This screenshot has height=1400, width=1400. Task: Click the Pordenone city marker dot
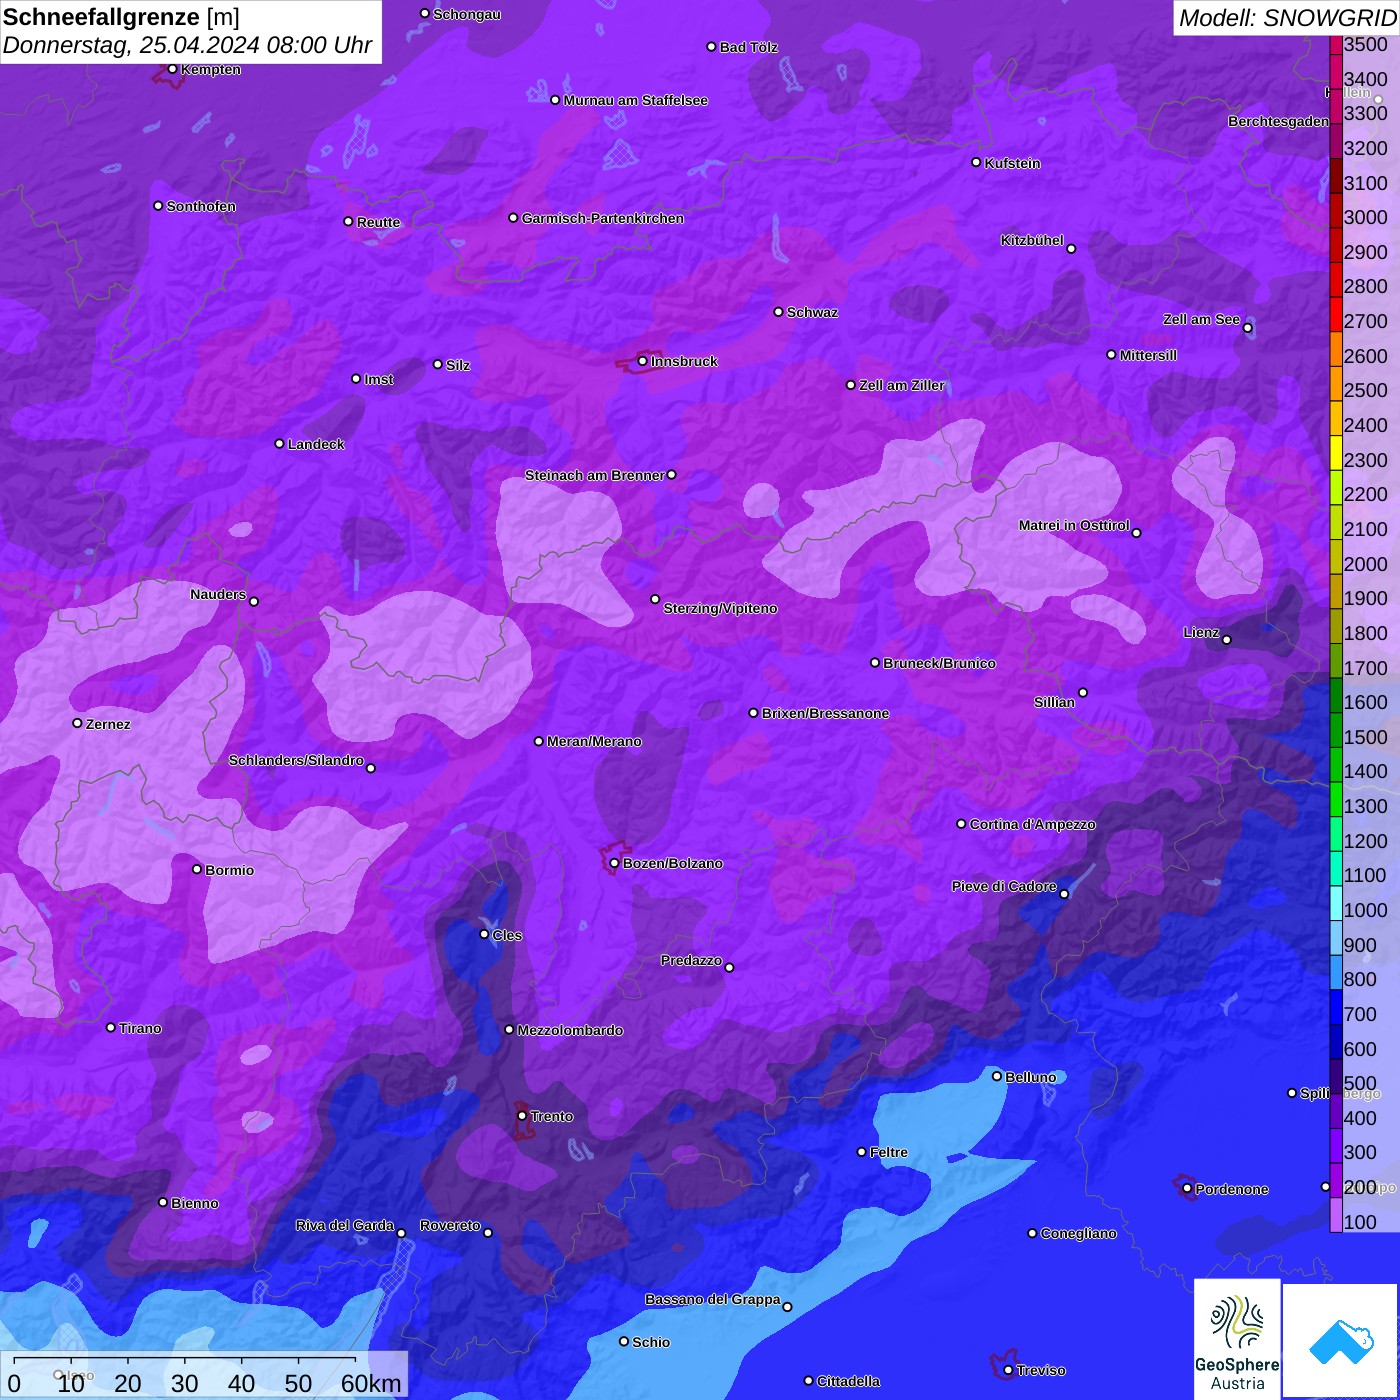click(1187, 1188)
